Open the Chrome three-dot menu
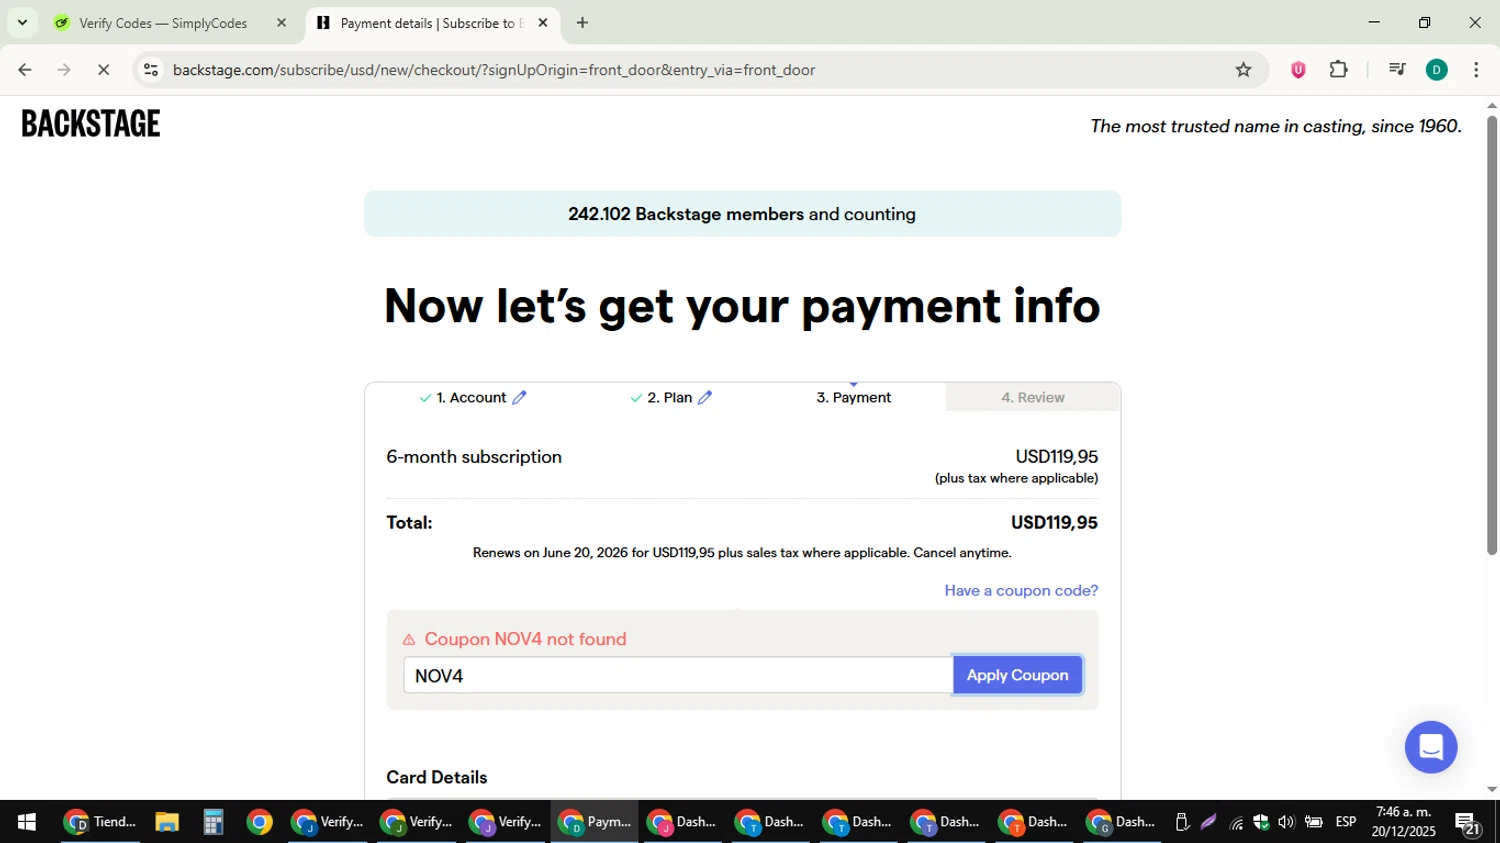 pyautogui.click(x=1476, y=70)
